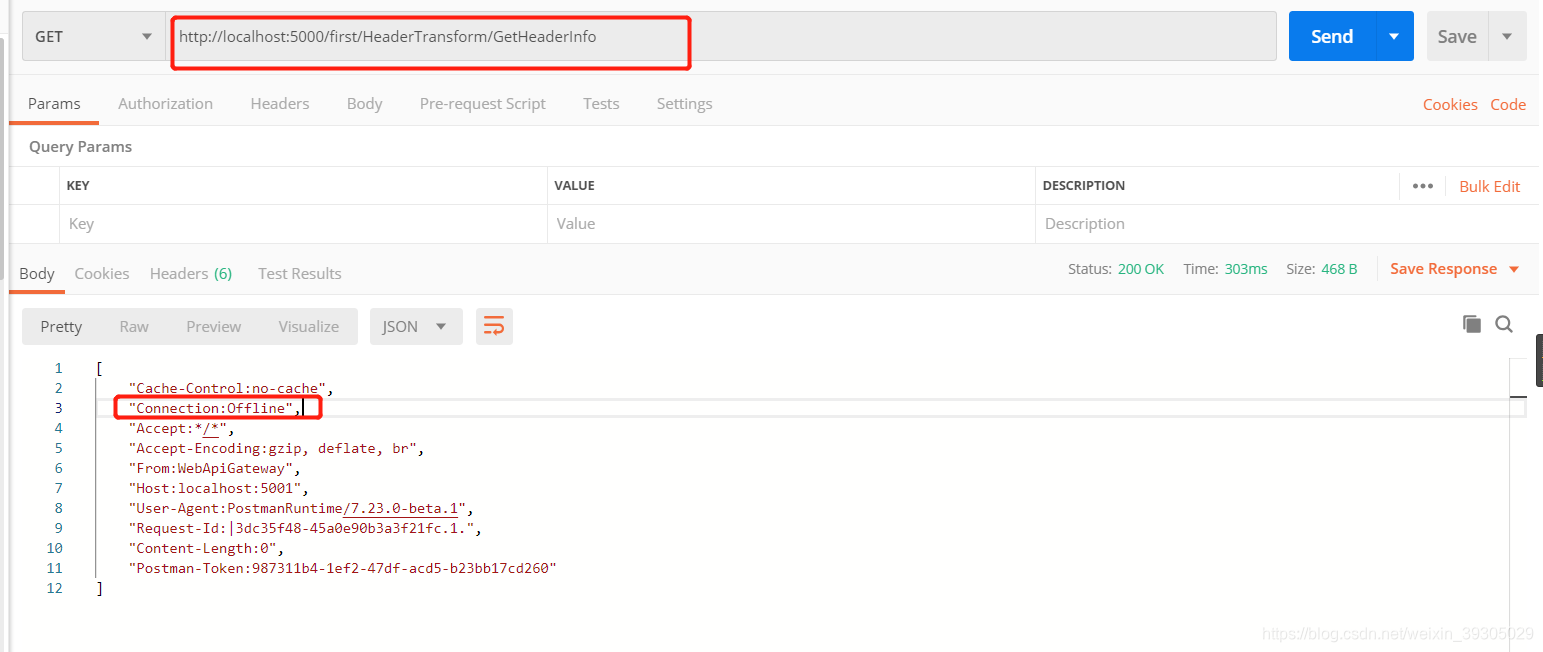Switch to Bulk Edit mode

[x=1489, y=186]
